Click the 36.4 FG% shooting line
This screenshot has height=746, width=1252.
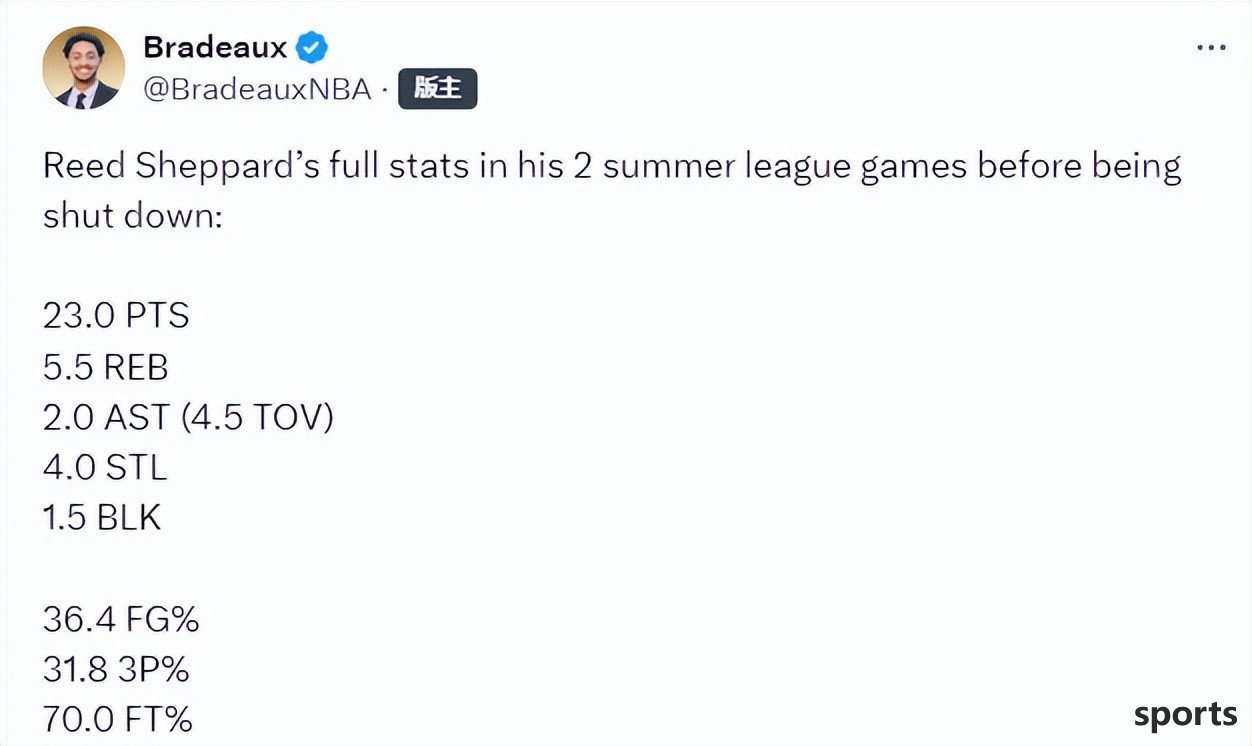tap(121, 620)
